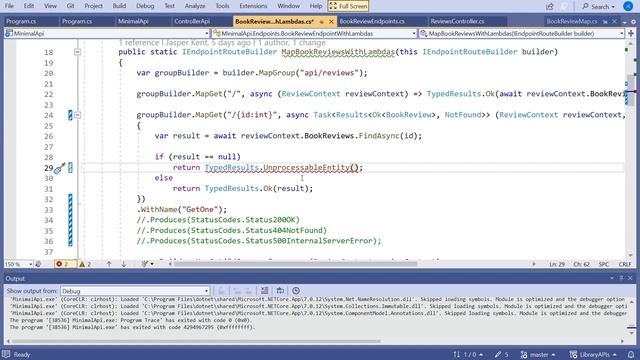Switch to the second Program.cs tab
The image size is (640, 360).
point(77,21)
